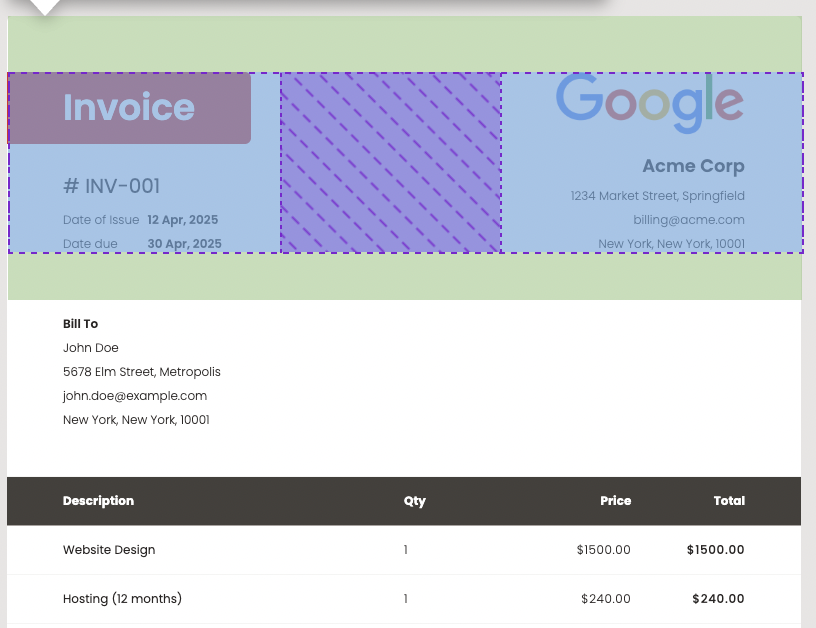Click the Description column header
Image resolution: width=816 pixels, height=628 pixels.
click(x=98, y=501)
